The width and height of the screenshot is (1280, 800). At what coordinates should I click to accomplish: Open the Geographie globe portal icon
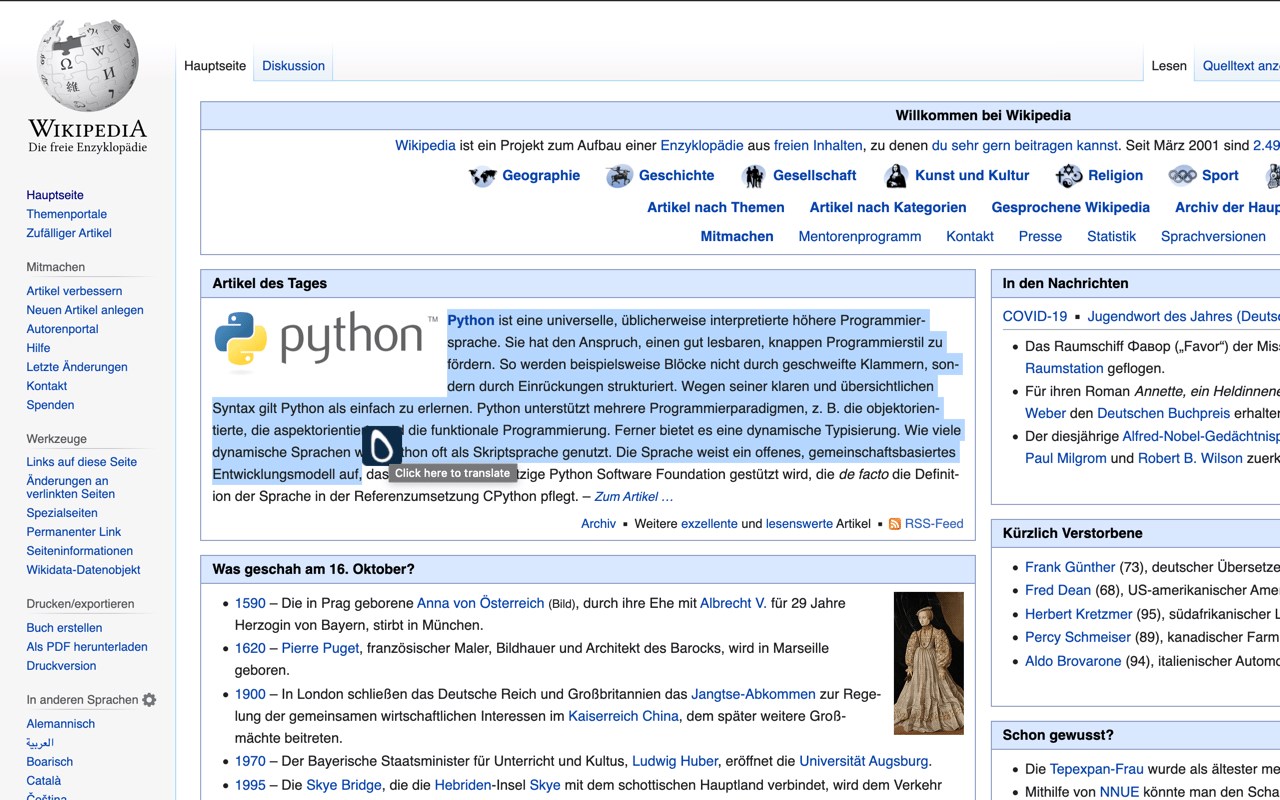pos(483,176)
